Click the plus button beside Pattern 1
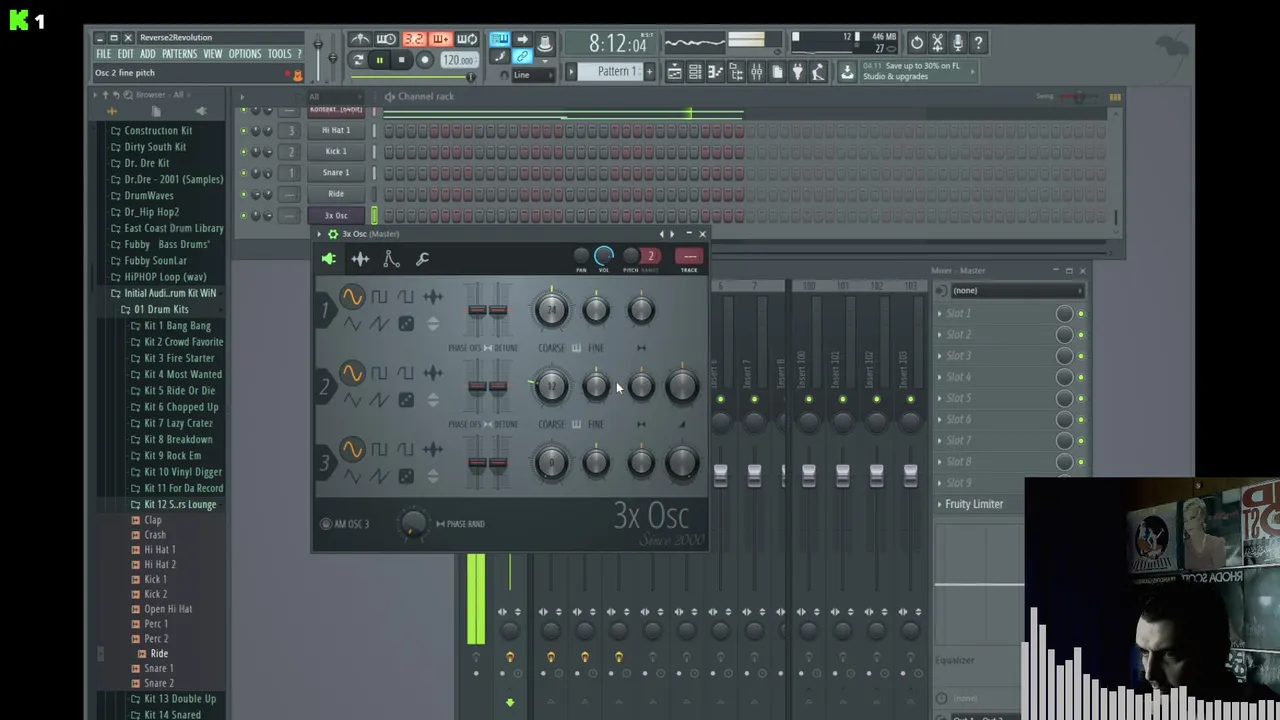1280x720 pixels. pyautogui.click(x=649, y=72)
